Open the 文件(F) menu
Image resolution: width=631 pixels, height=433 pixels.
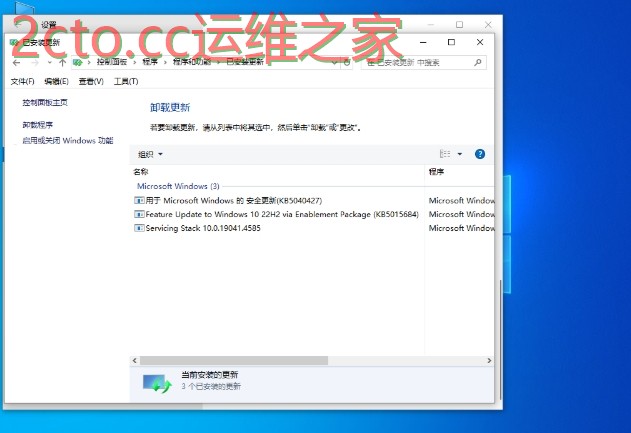[x=22, y=82]
